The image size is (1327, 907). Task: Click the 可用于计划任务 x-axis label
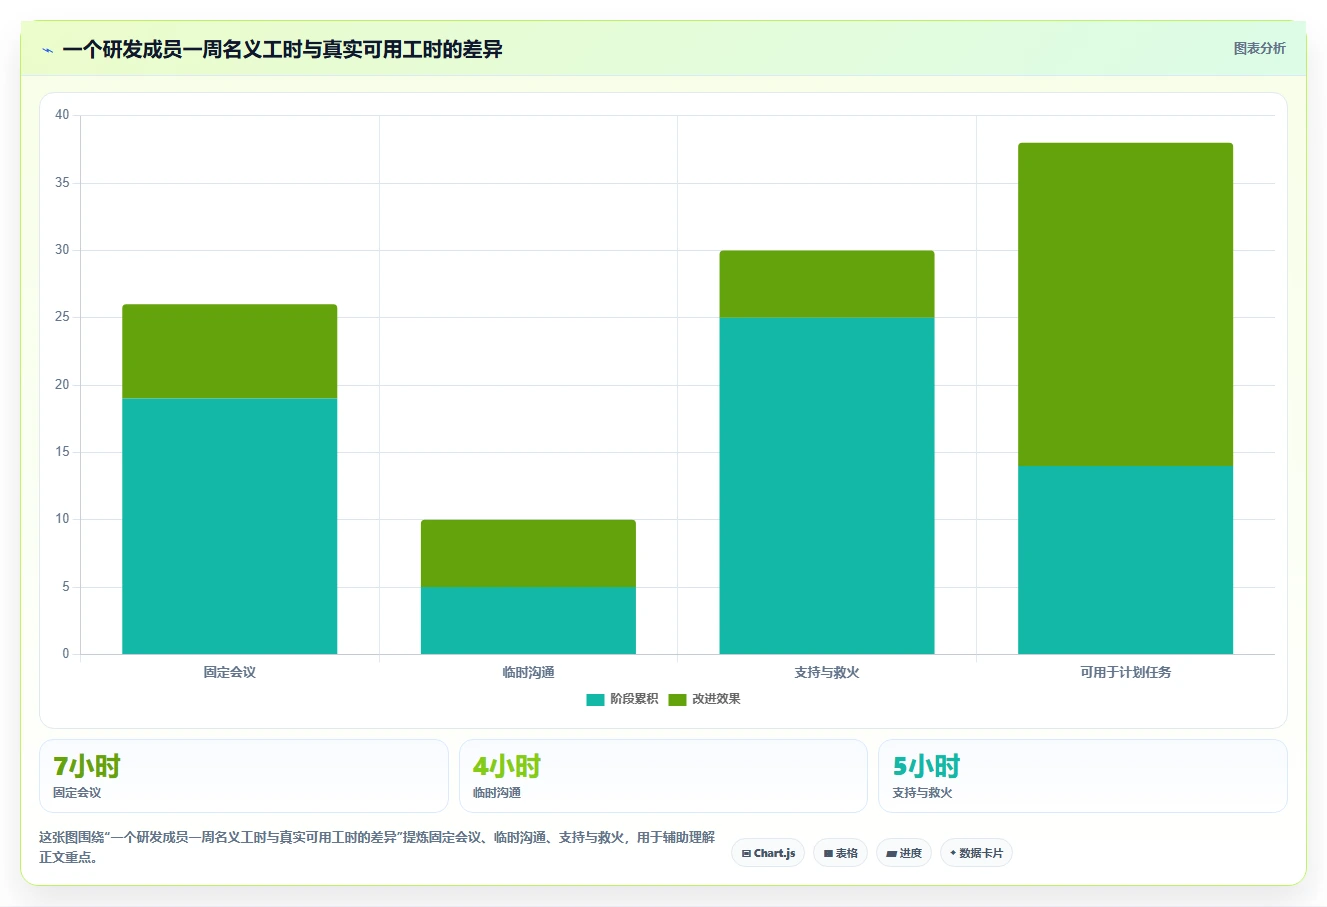[1125, 672]
